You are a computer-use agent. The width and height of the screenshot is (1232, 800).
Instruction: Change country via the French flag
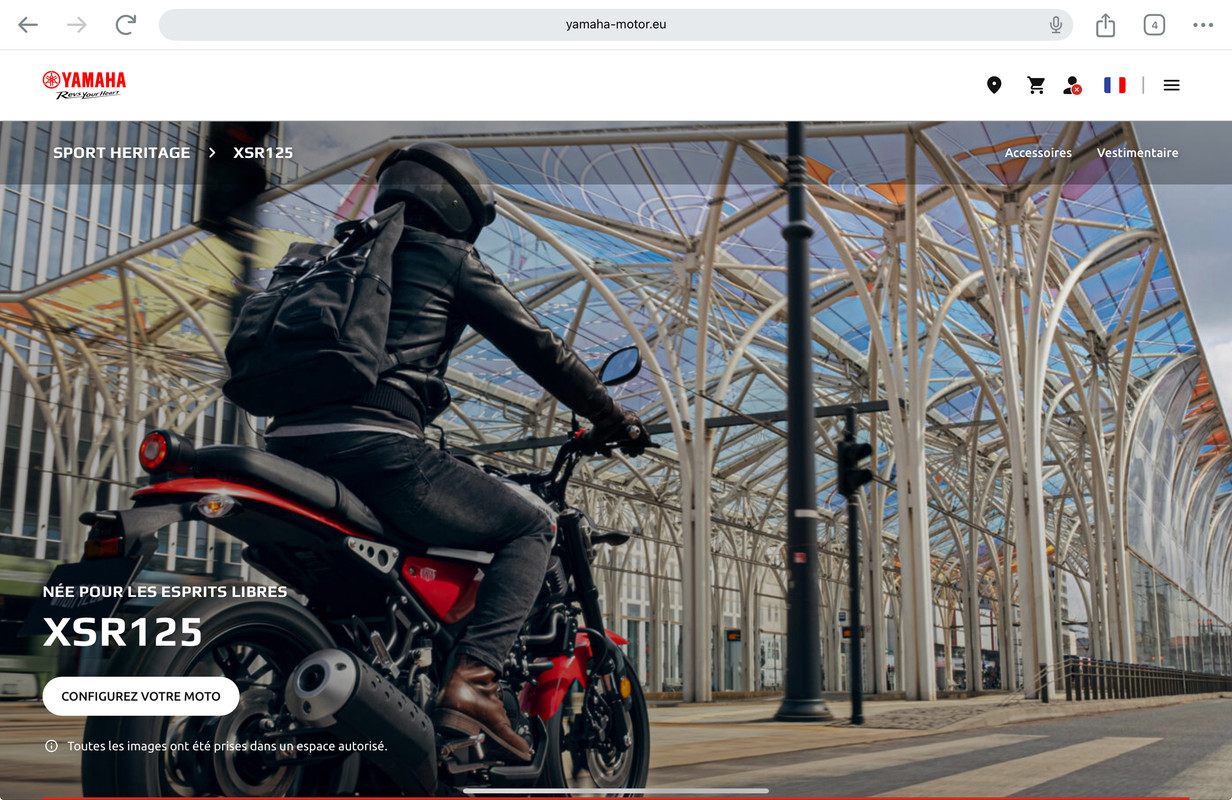point(1115,85)
